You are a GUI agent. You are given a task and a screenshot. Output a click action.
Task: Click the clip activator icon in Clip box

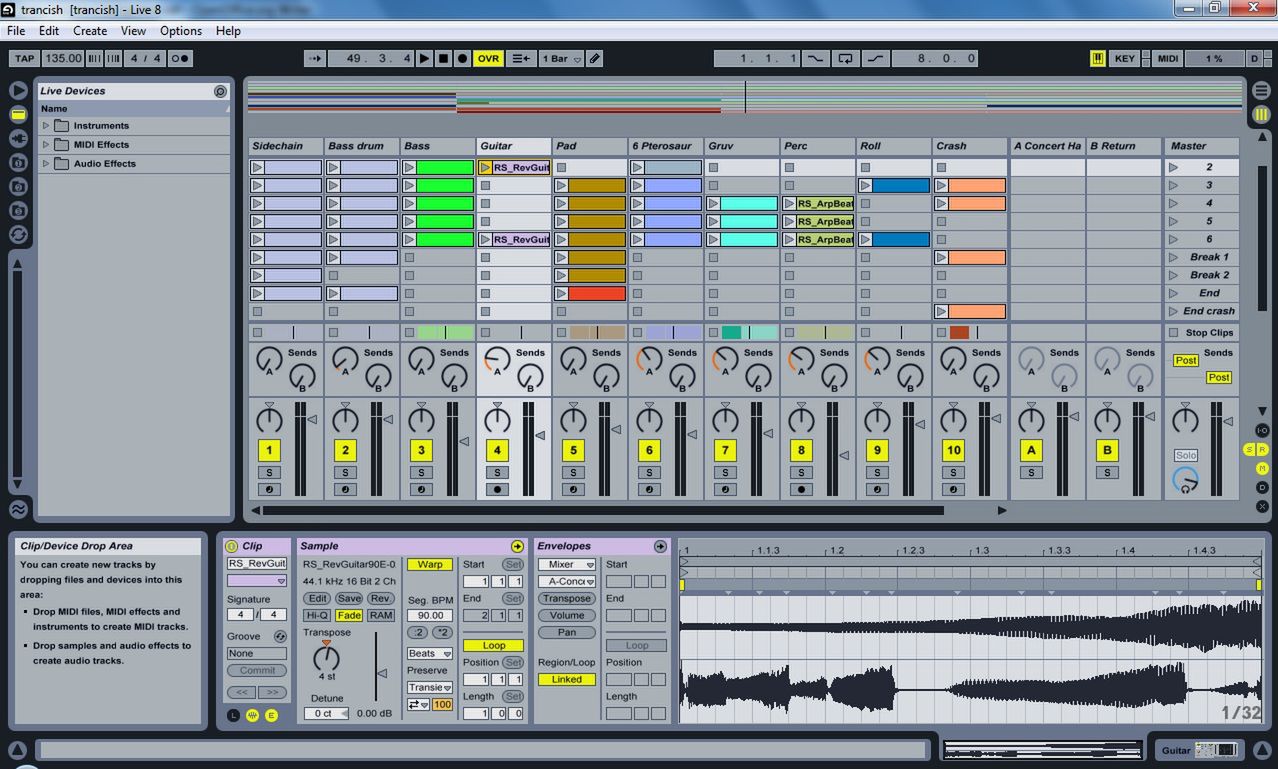(232, 546)
